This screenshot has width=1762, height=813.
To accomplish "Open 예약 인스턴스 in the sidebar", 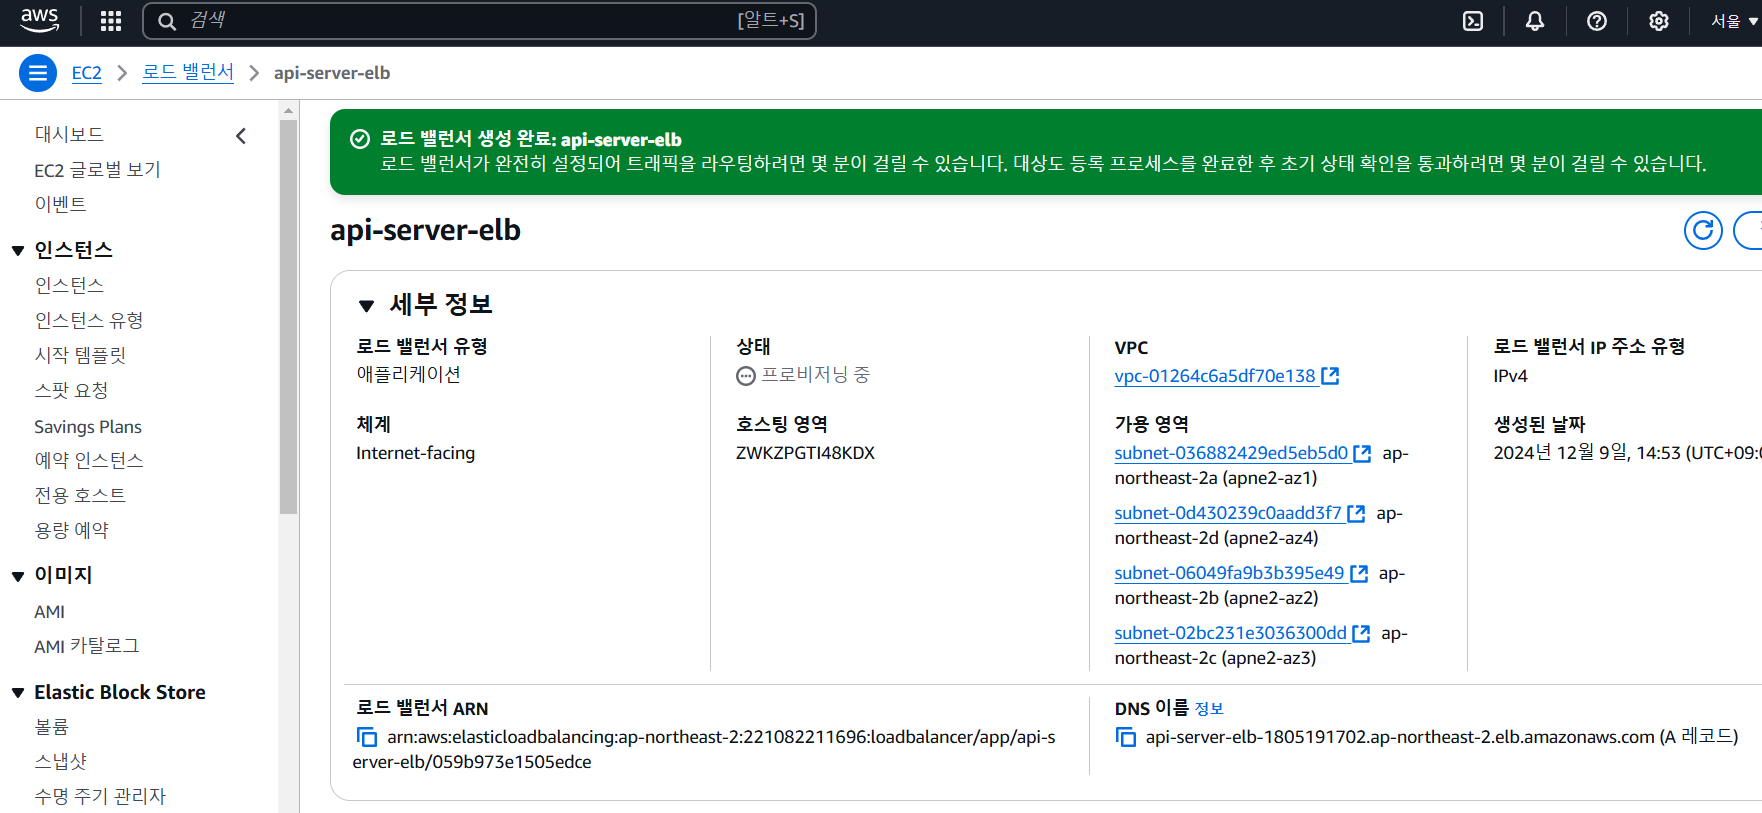I will (89, 460).
